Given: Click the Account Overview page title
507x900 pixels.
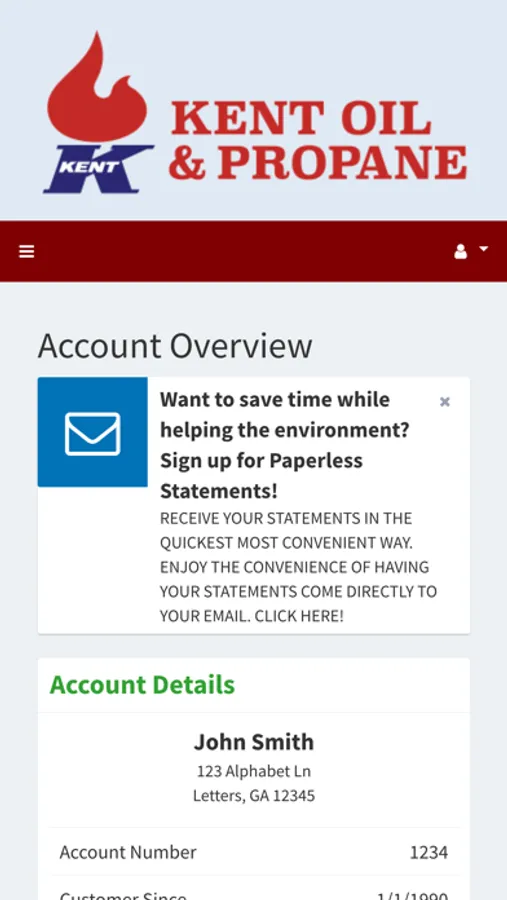Looking at the screenshot, I should pos(175,346).
